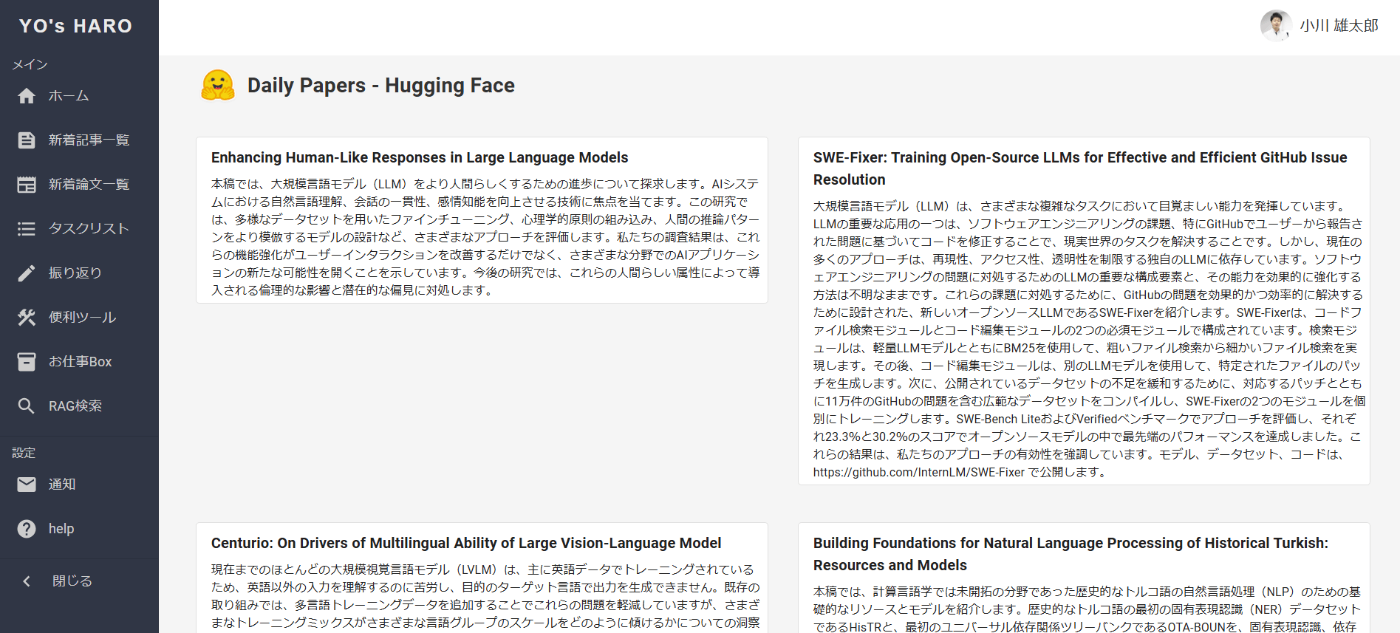Viewport: 1400px width, 633px height.
Task: Click the メイン section label
Action: click(x=29, y=65)
